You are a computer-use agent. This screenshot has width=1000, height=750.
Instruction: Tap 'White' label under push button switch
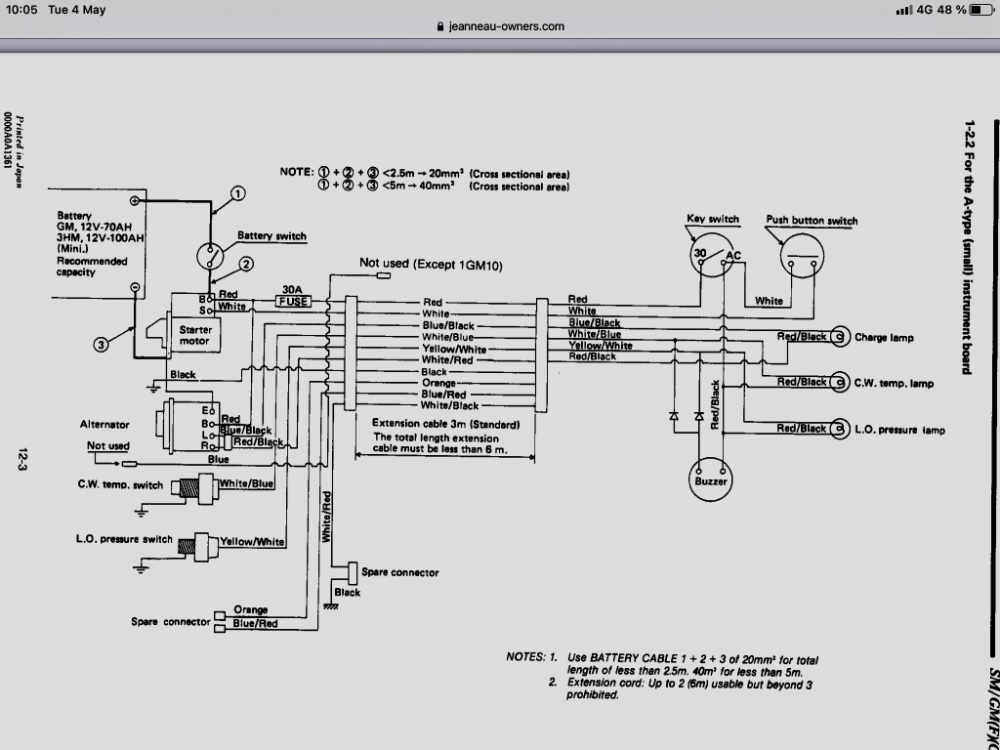pyautogui.click(x=768, y=300)
